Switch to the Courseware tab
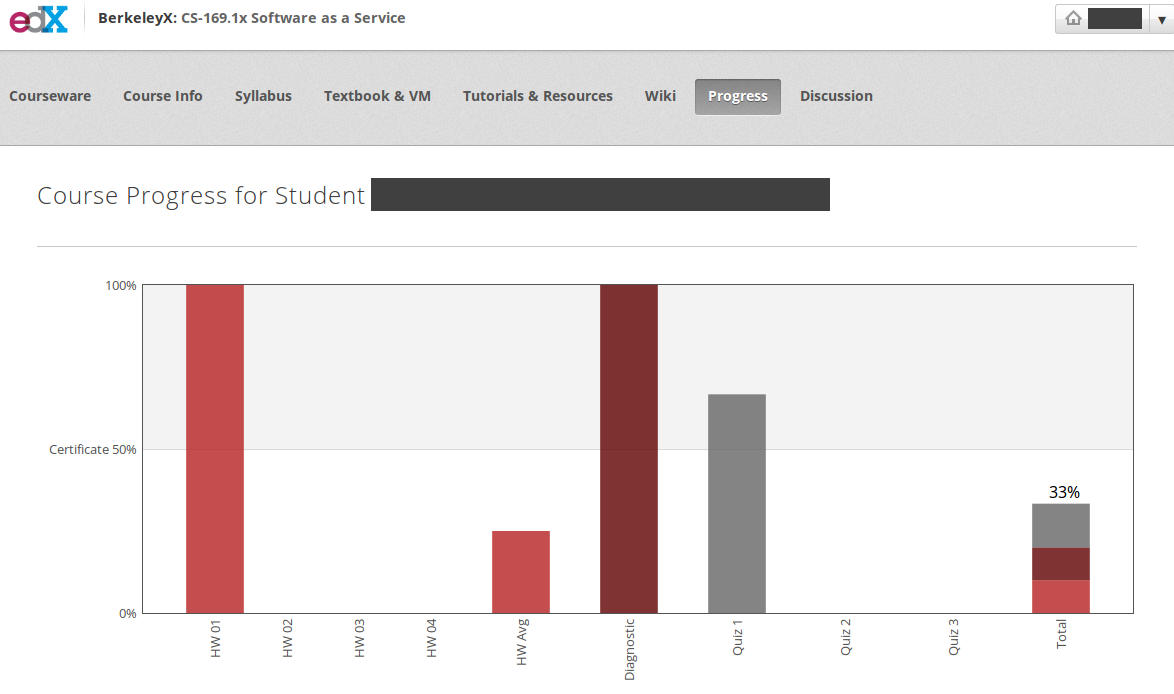 pyautogui.click(x=50, y=95)
